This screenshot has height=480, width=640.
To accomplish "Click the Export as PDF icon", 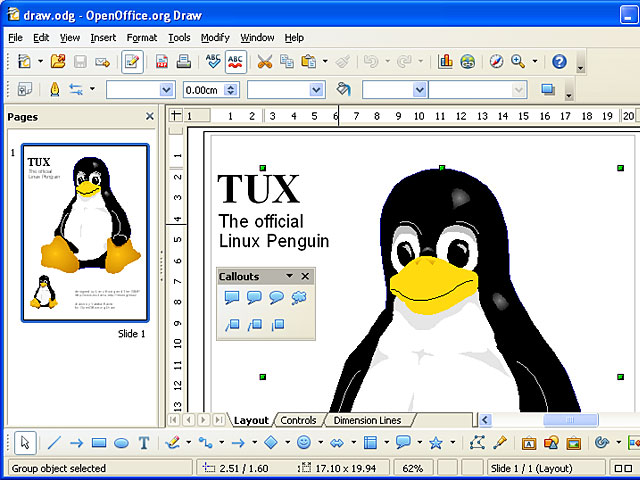I will coord(162,62).
